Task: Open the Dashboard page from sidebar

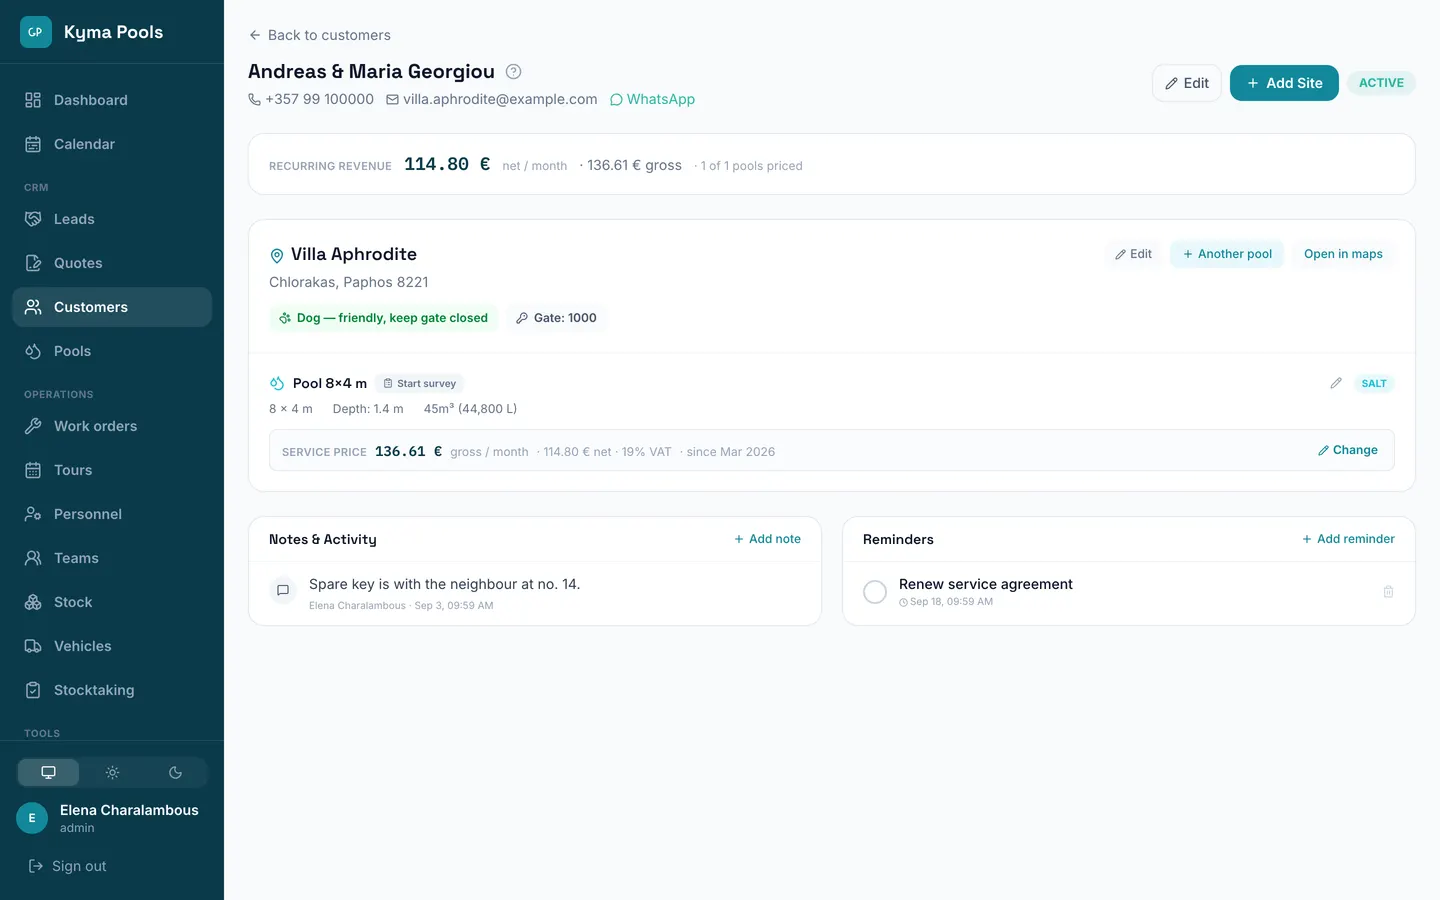Action: tap(112, 100)
